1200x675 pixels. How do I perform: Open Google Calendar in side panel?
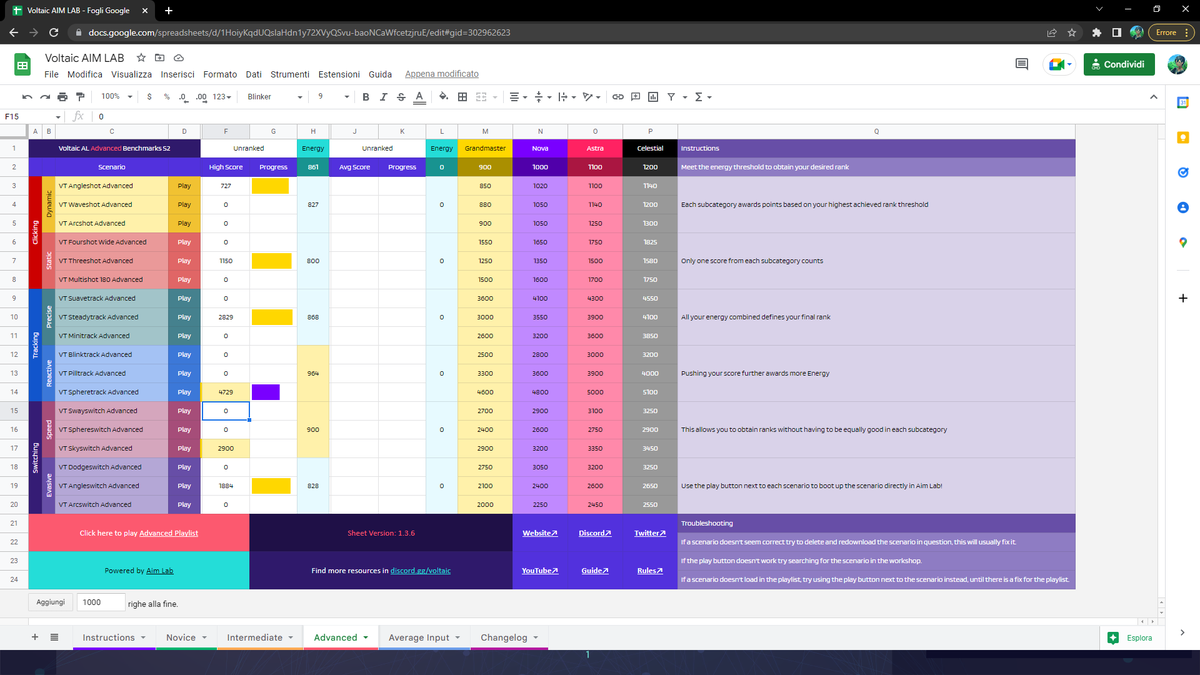1182,102
